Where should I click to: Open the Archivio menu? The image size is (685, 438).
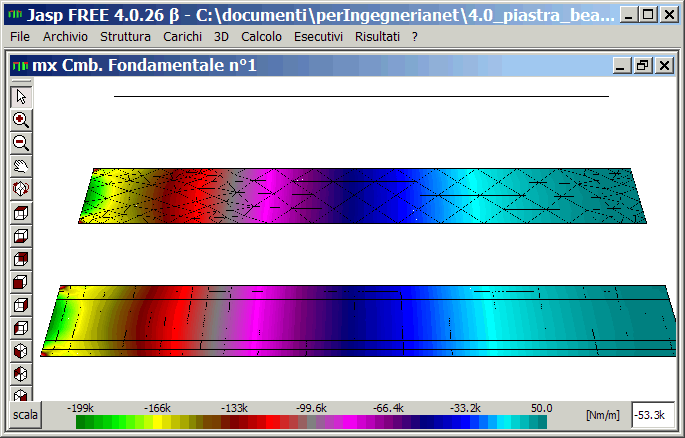click(x=65, y=37)
